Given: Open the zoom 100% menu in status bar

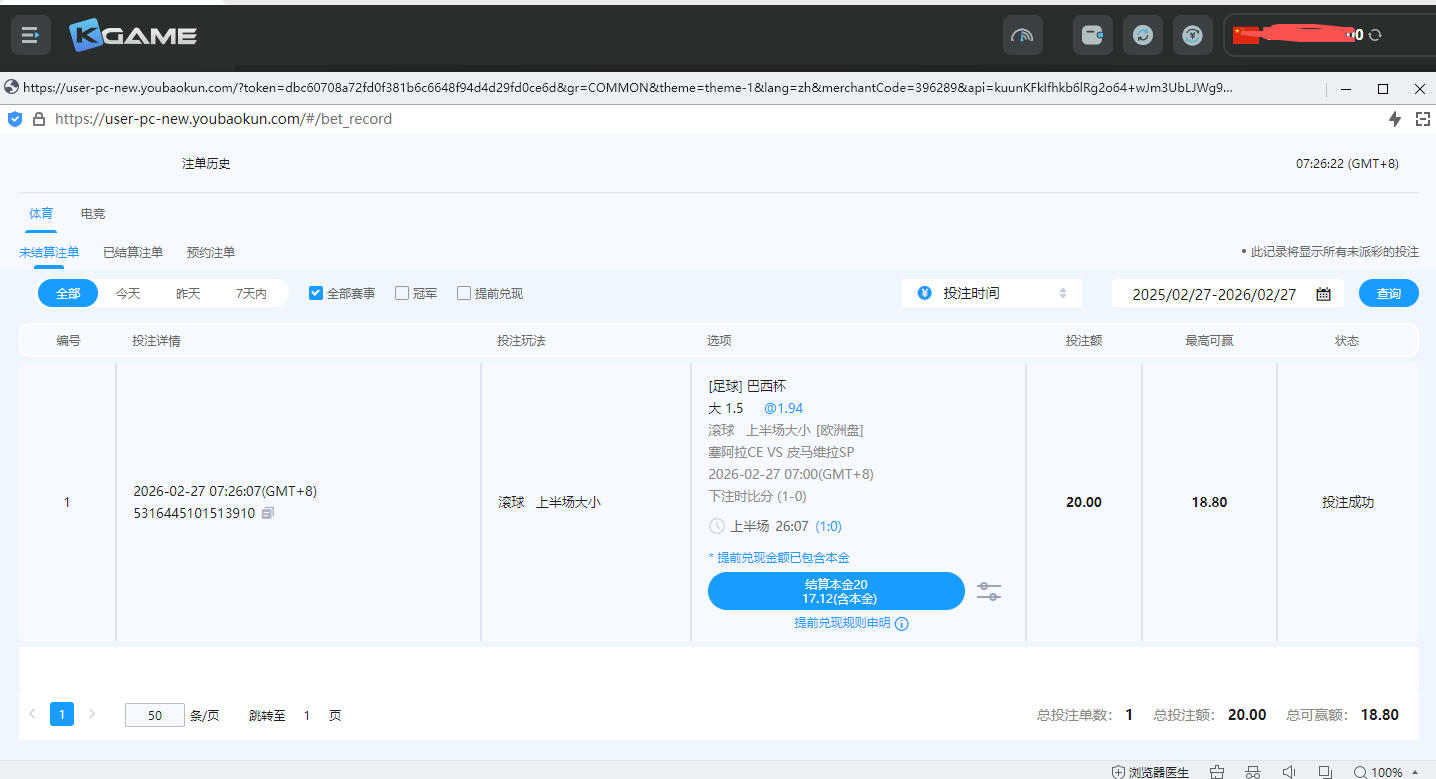Looking at the screenshot, I should tap(1378, 772).
